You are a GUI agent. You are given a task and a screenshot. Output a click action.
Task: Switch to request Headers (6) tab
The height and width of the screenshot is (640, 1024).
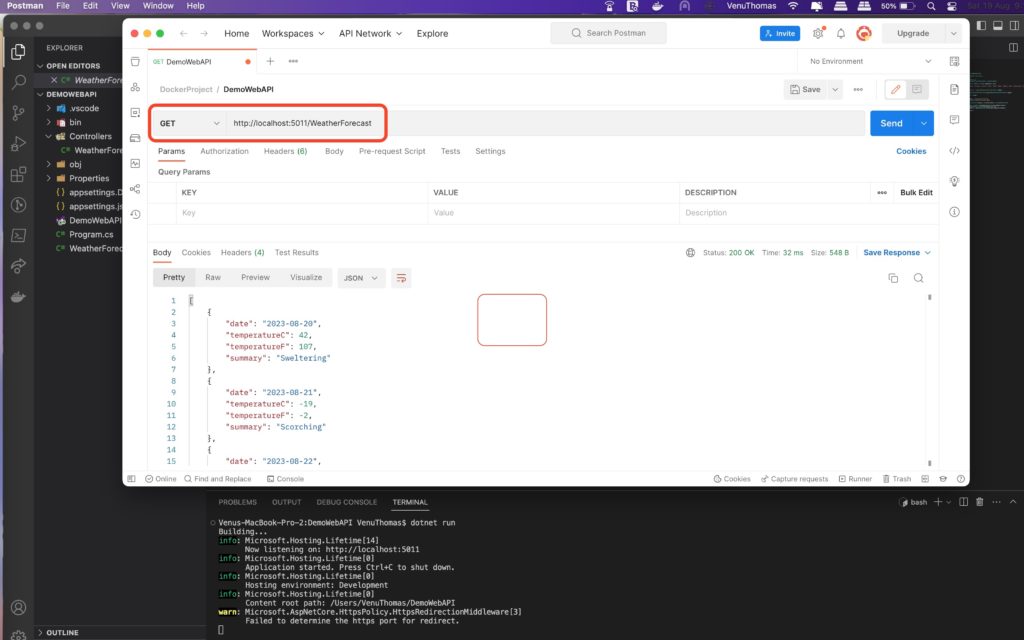tap(285, 151)
